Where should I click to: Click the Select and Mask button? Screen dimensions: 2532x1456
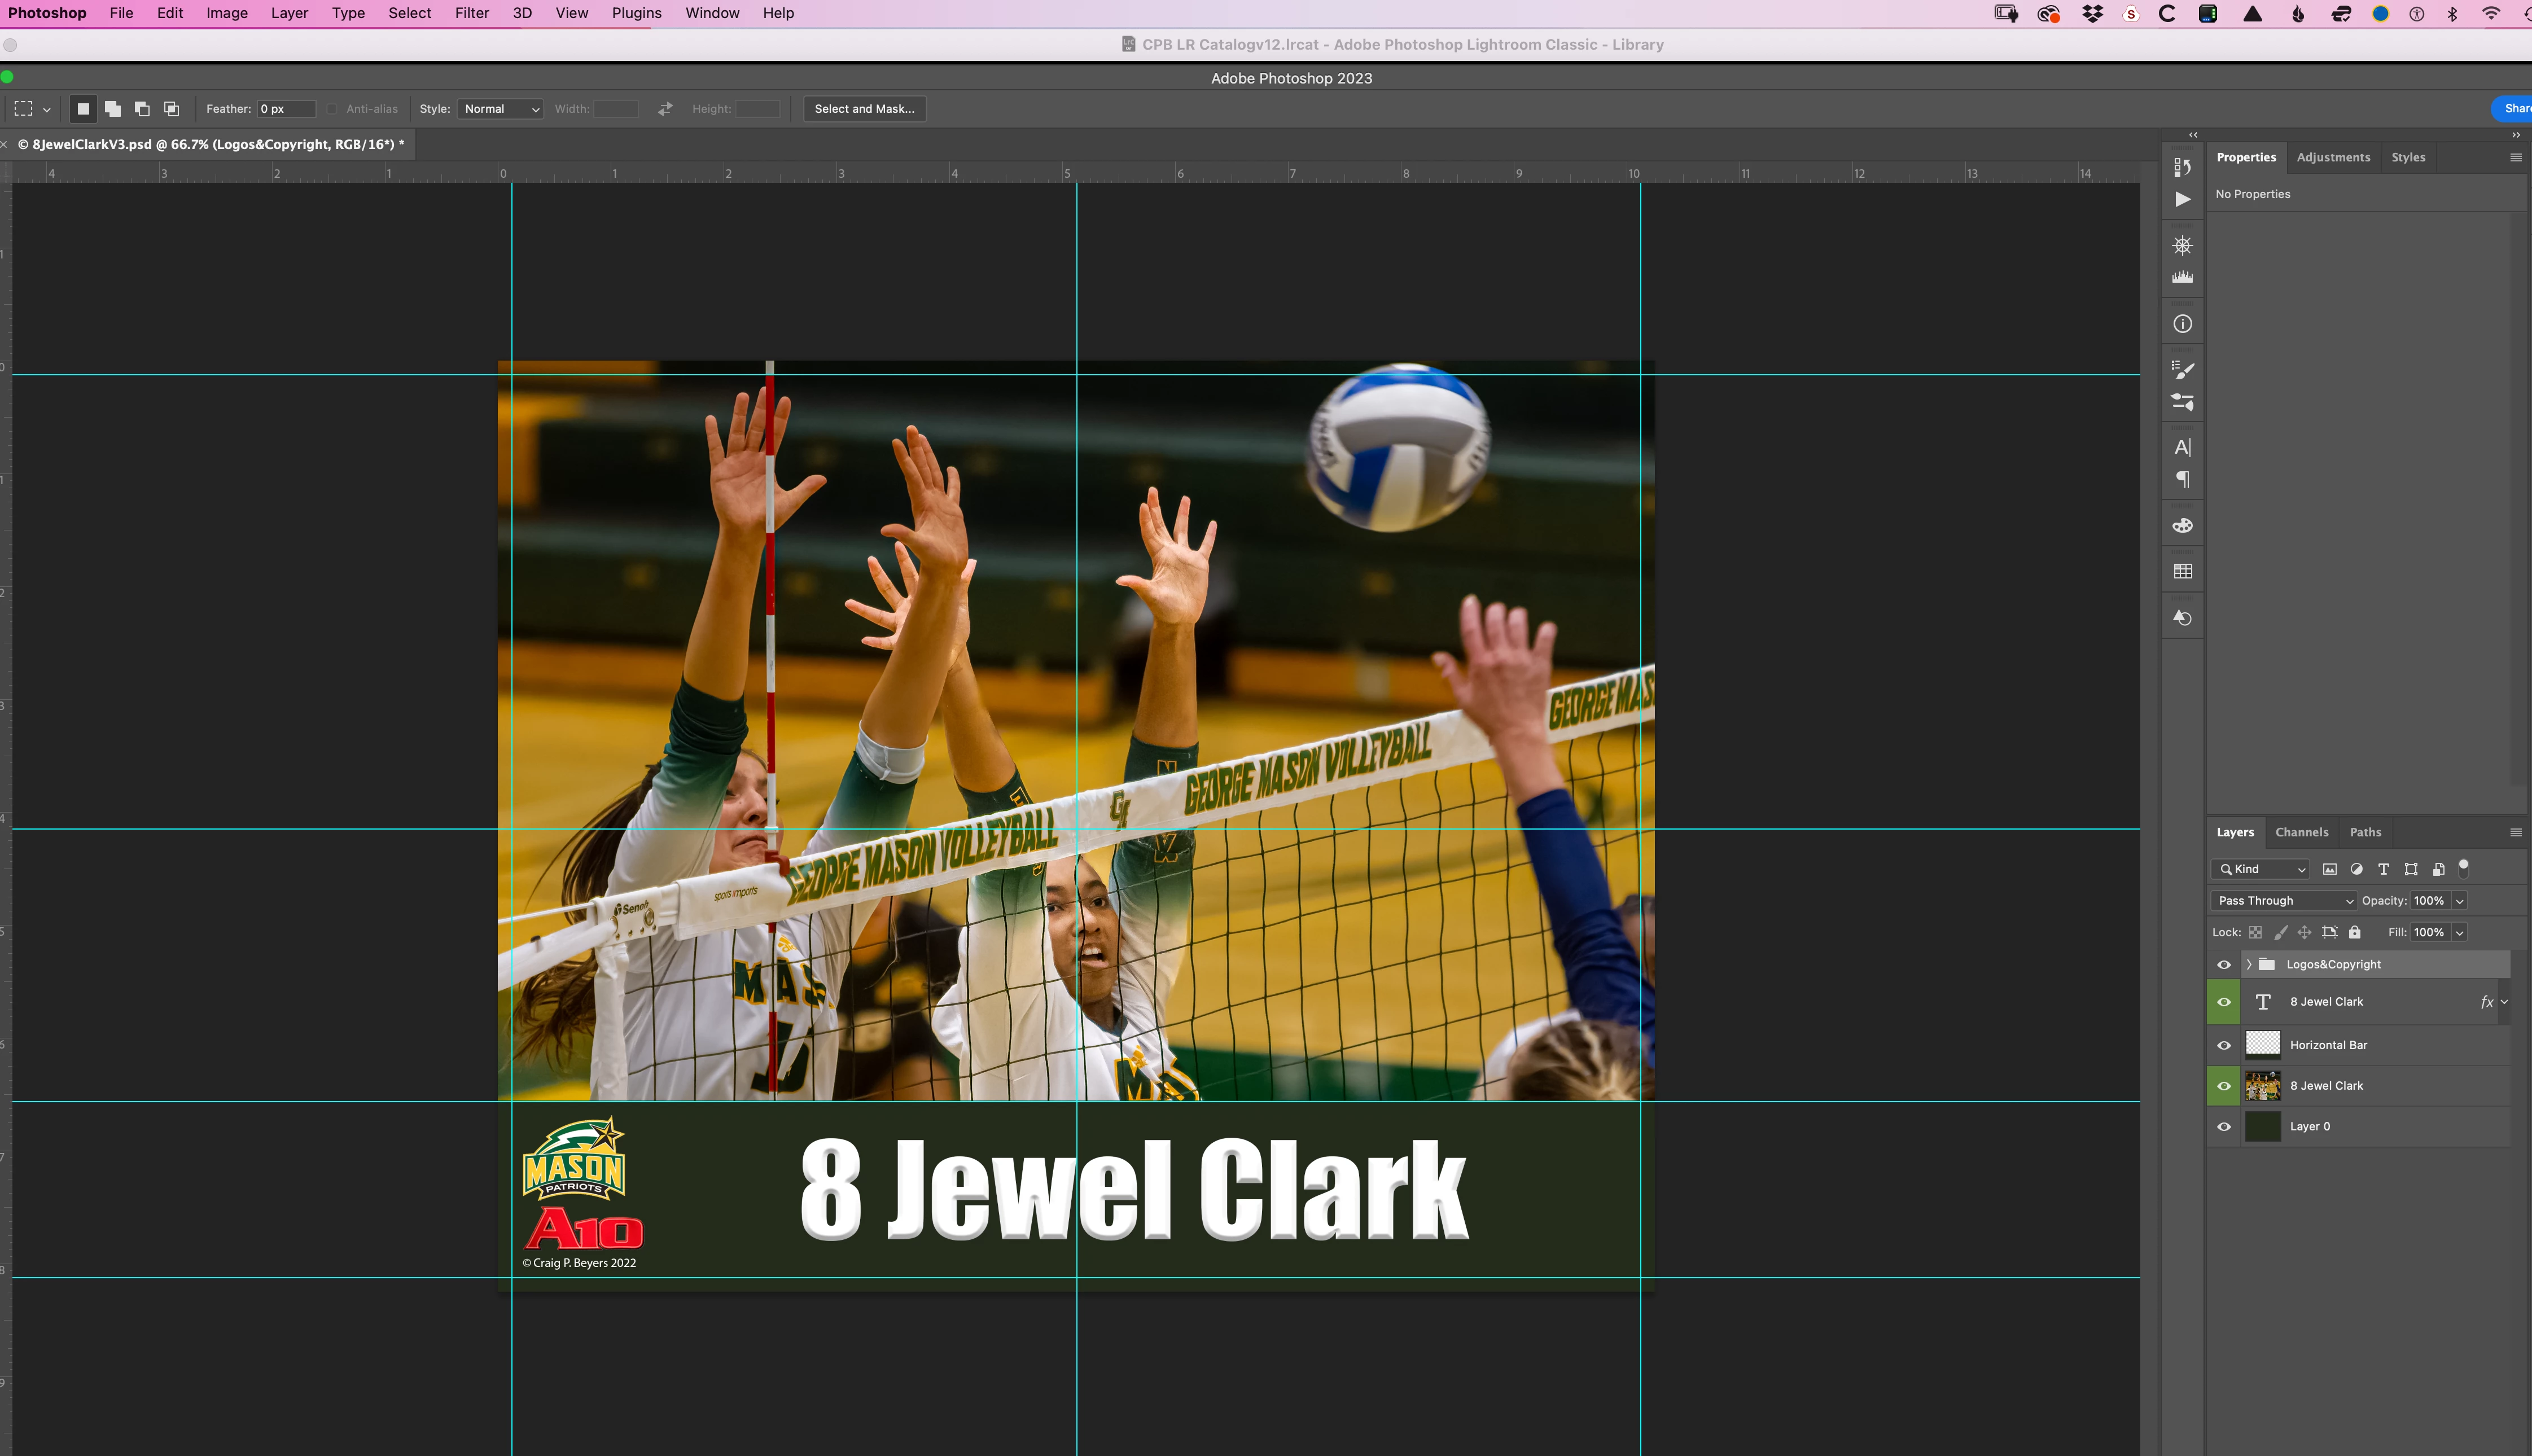pos(864,109)
